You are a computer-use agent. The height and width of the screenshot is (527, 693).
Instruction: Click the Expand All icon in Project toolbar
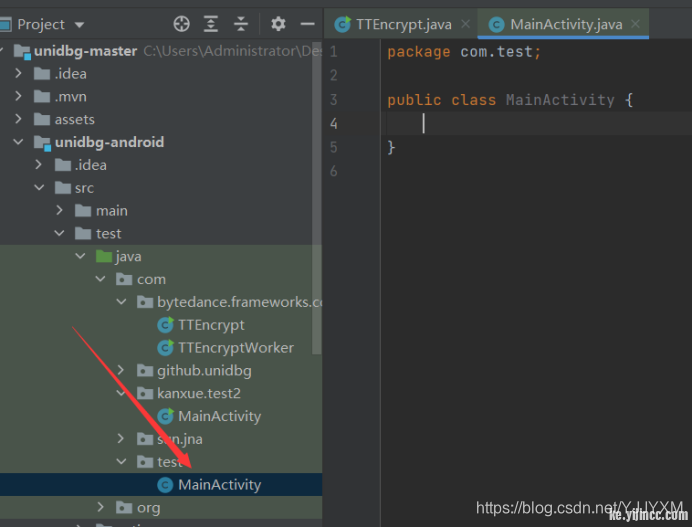[211, 24]
